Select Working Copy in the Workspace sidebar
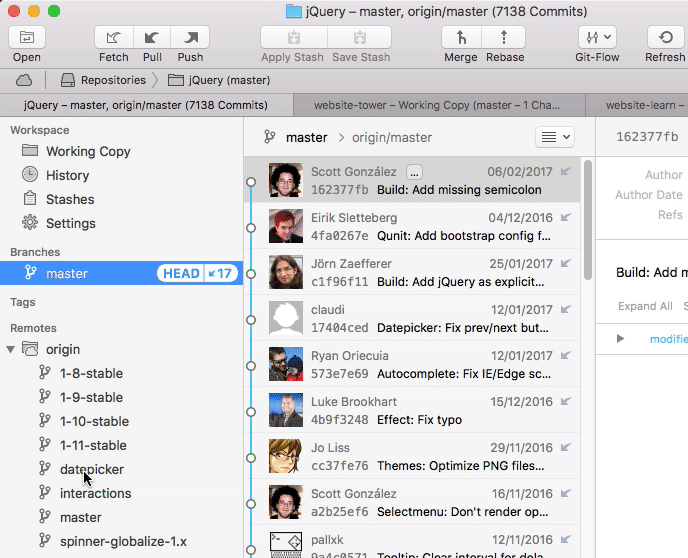The width and height of the screenshot is (688, 558). (x=88, y=151)
